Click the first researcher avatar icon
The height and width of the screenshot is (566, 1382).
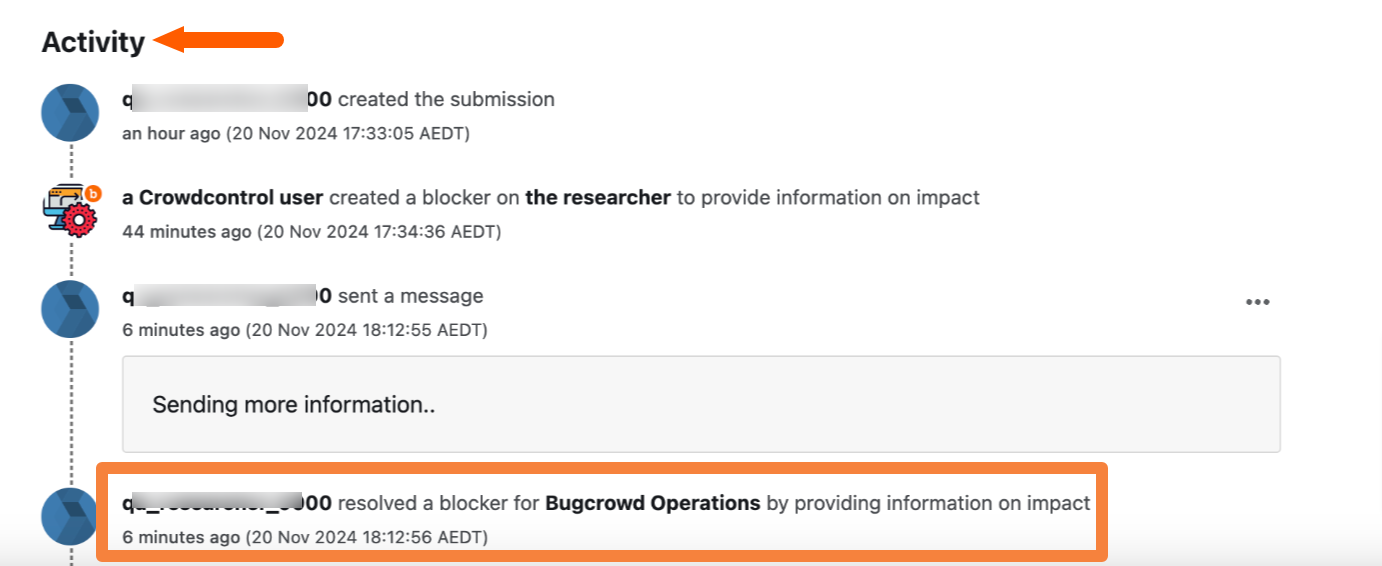[70, 113]
